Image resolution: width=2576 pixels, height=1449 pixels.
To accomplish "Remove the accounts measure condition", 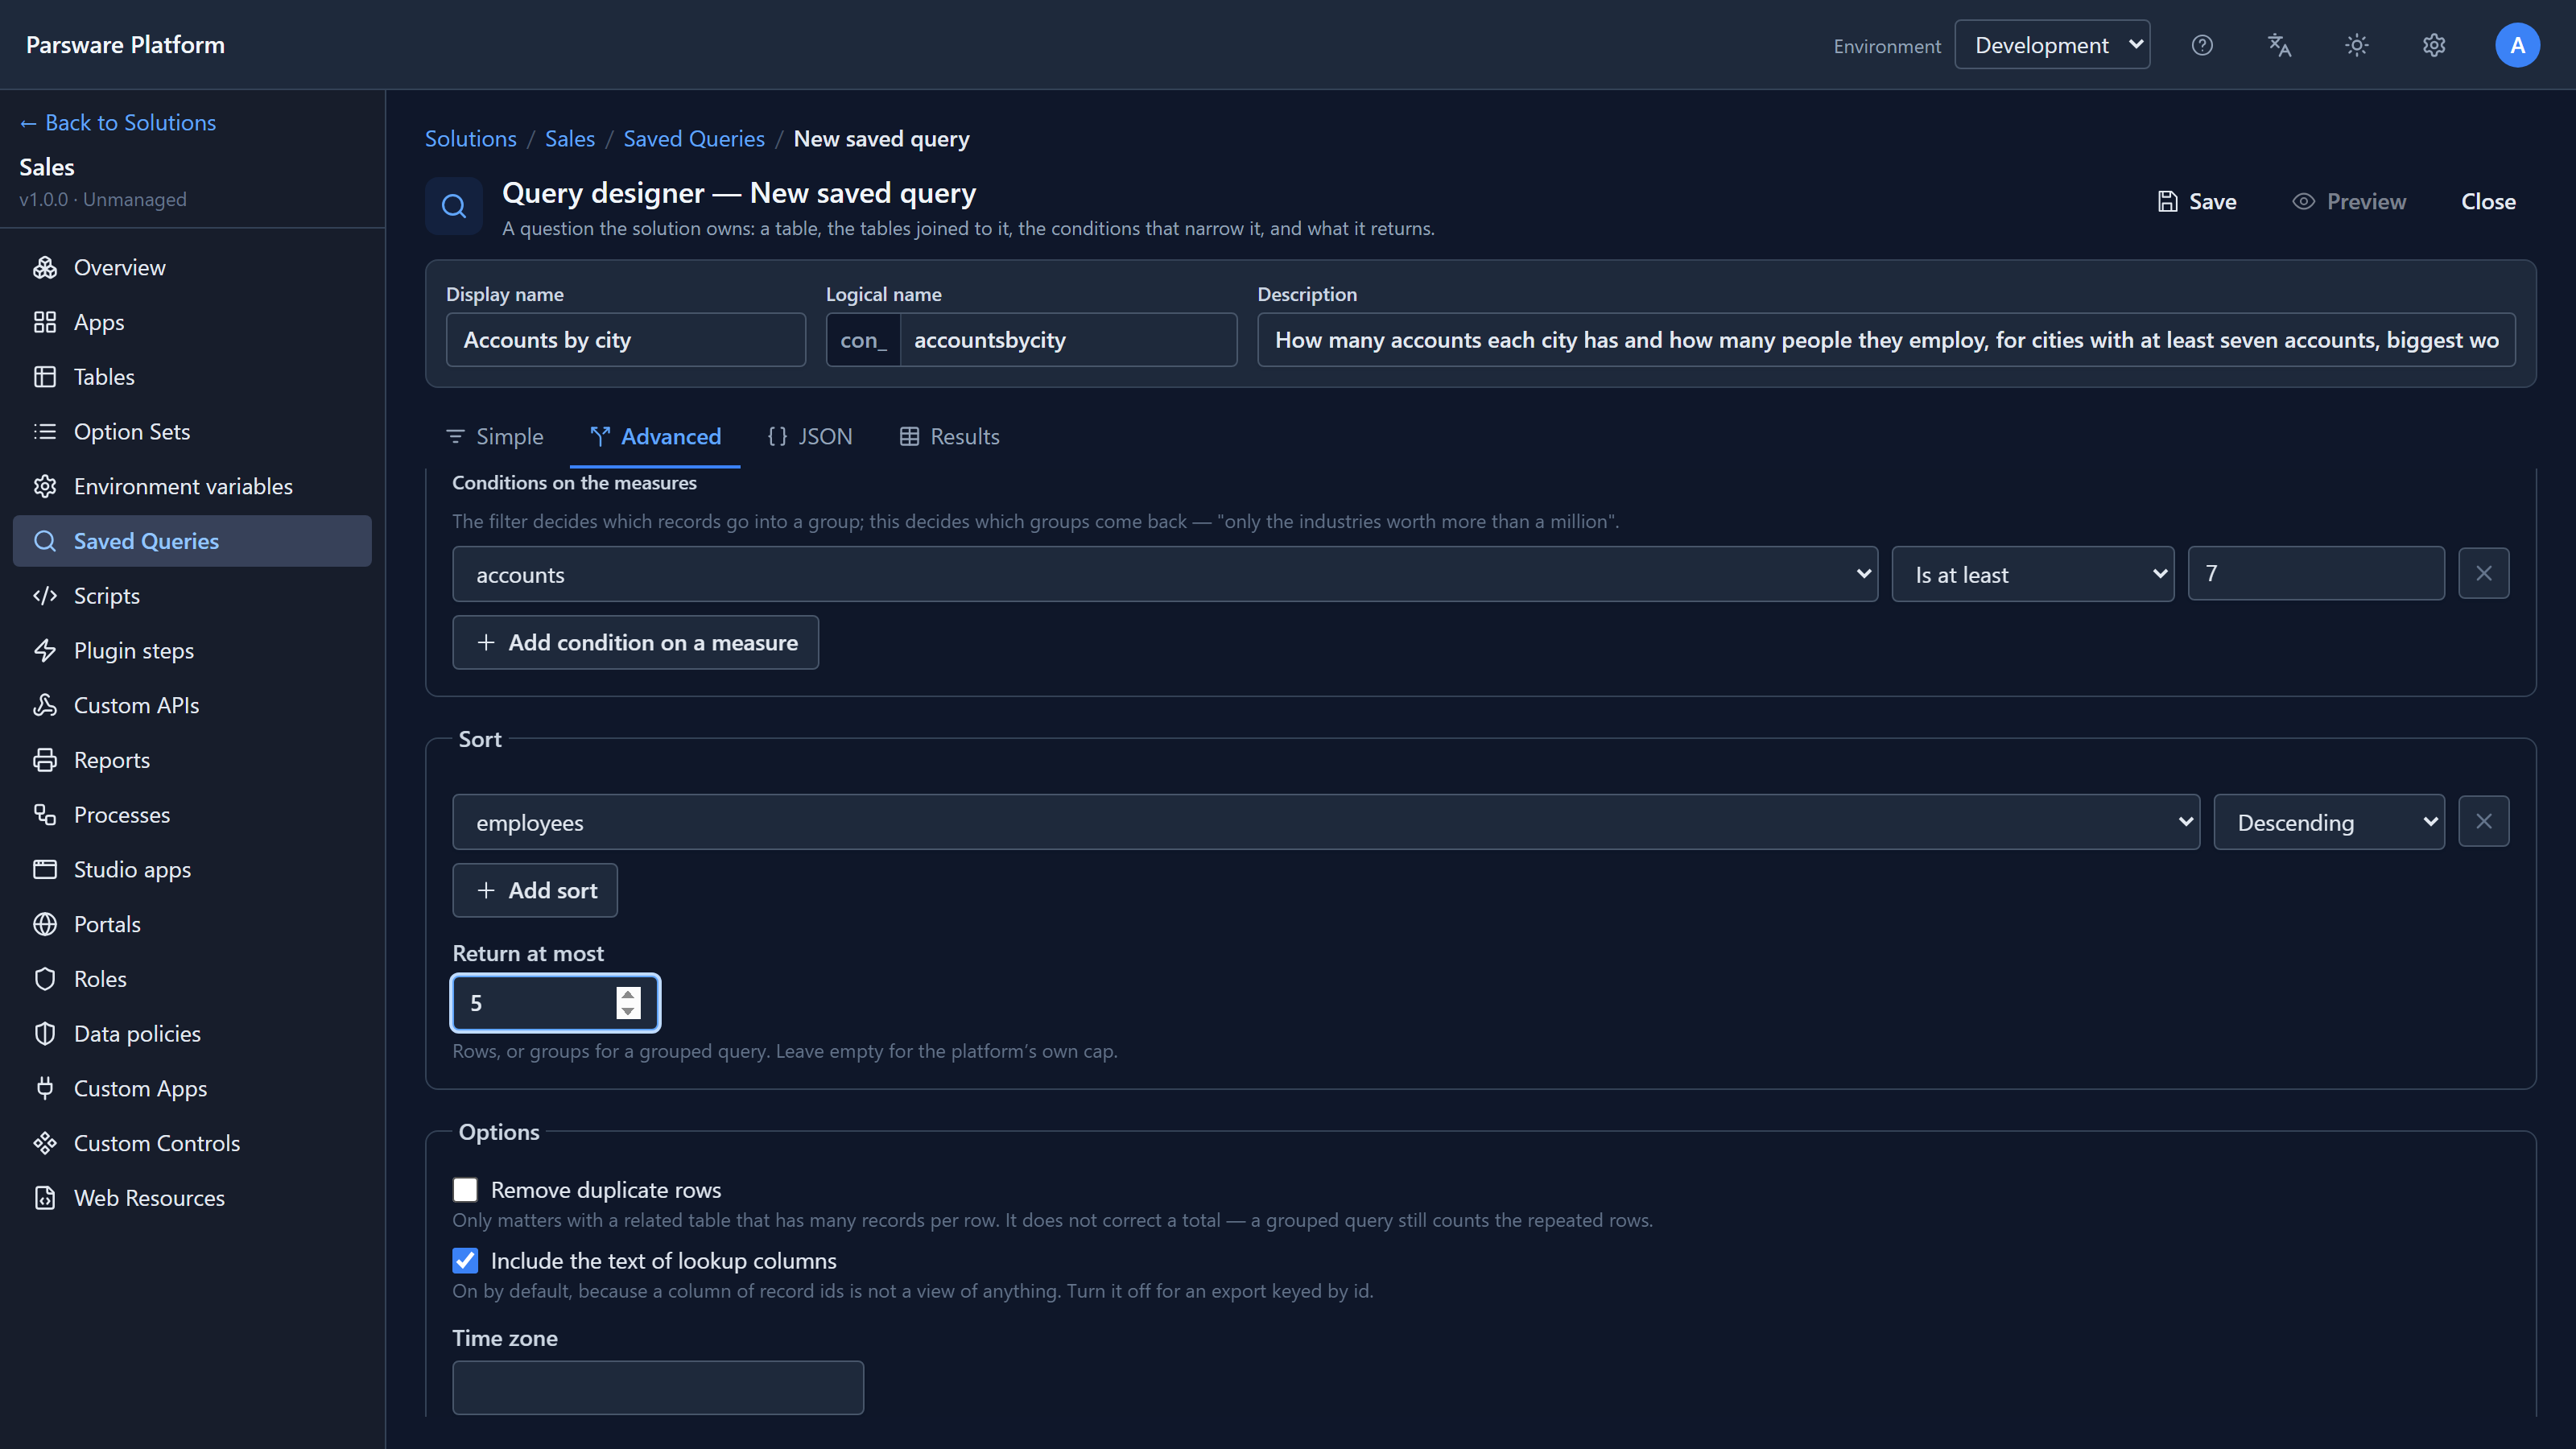I will coord(2484,574).
